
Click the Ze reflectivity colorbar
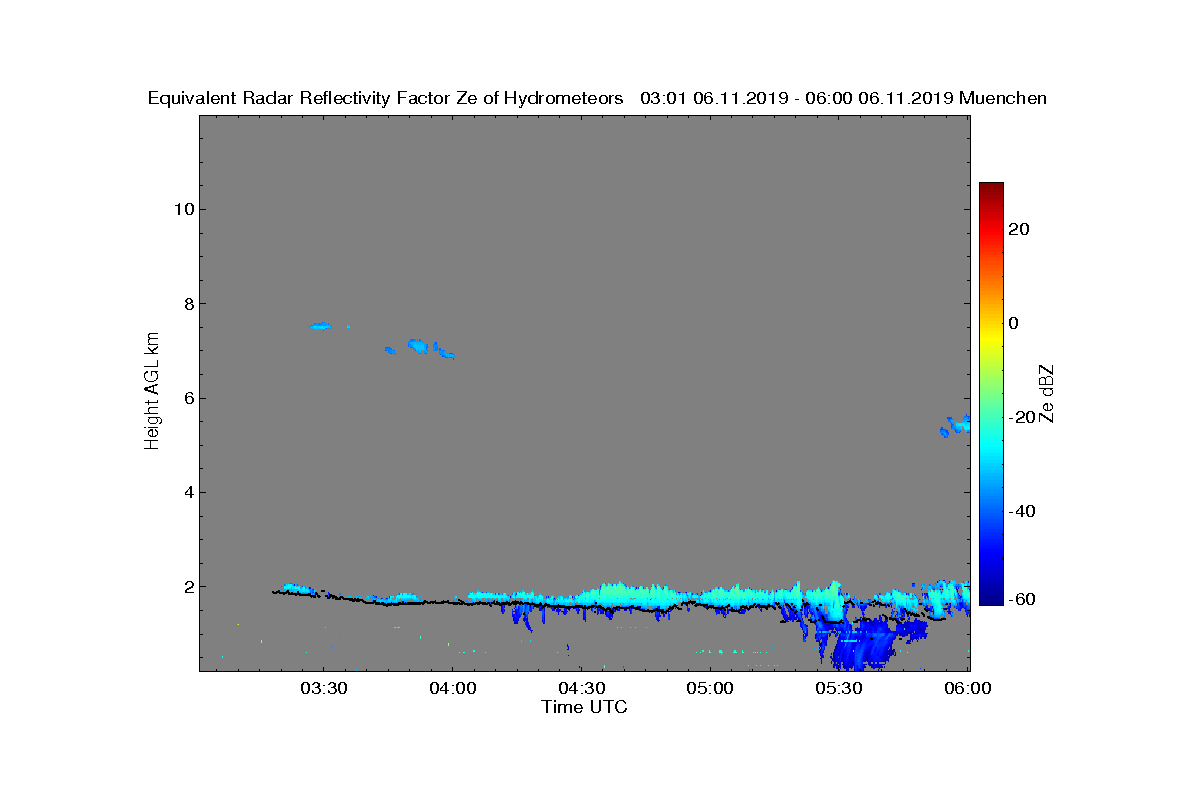pyautogui.click(x=991, y=394)
